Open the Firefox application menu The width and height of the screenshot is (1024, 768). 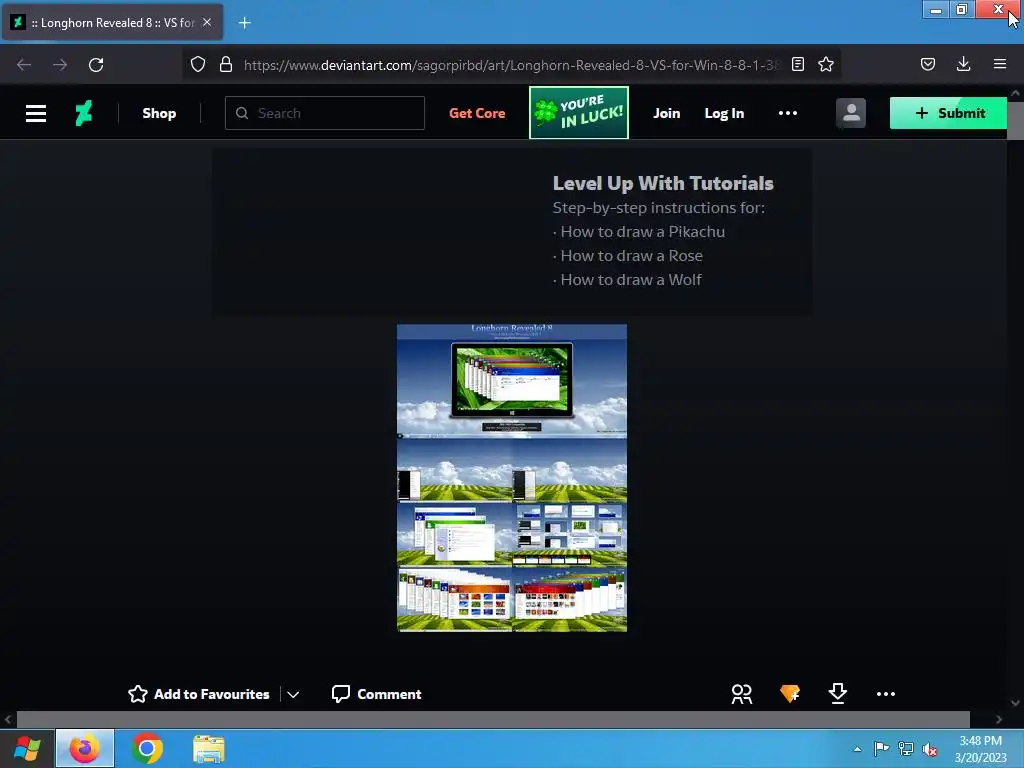click(999, 65)
